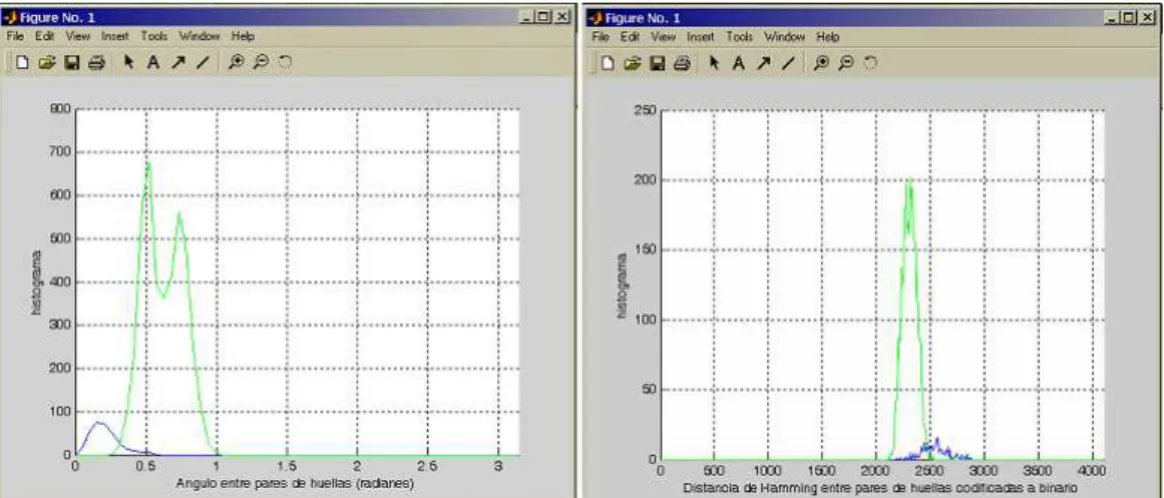Activate the Add Text tool in left window

(x=153, y=63)
